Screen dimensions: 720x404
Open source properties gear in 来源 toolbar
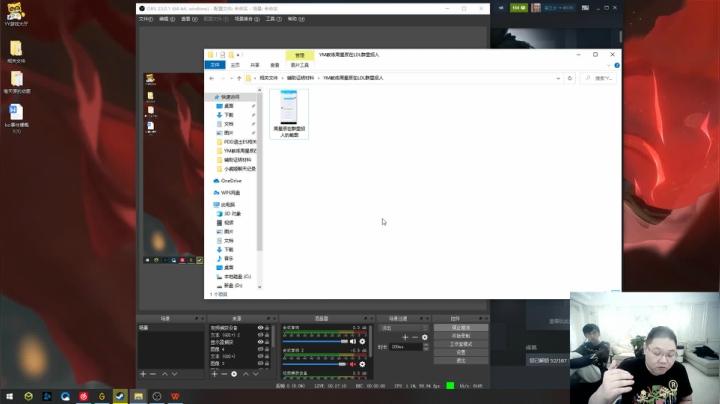(x=234, y=374)
